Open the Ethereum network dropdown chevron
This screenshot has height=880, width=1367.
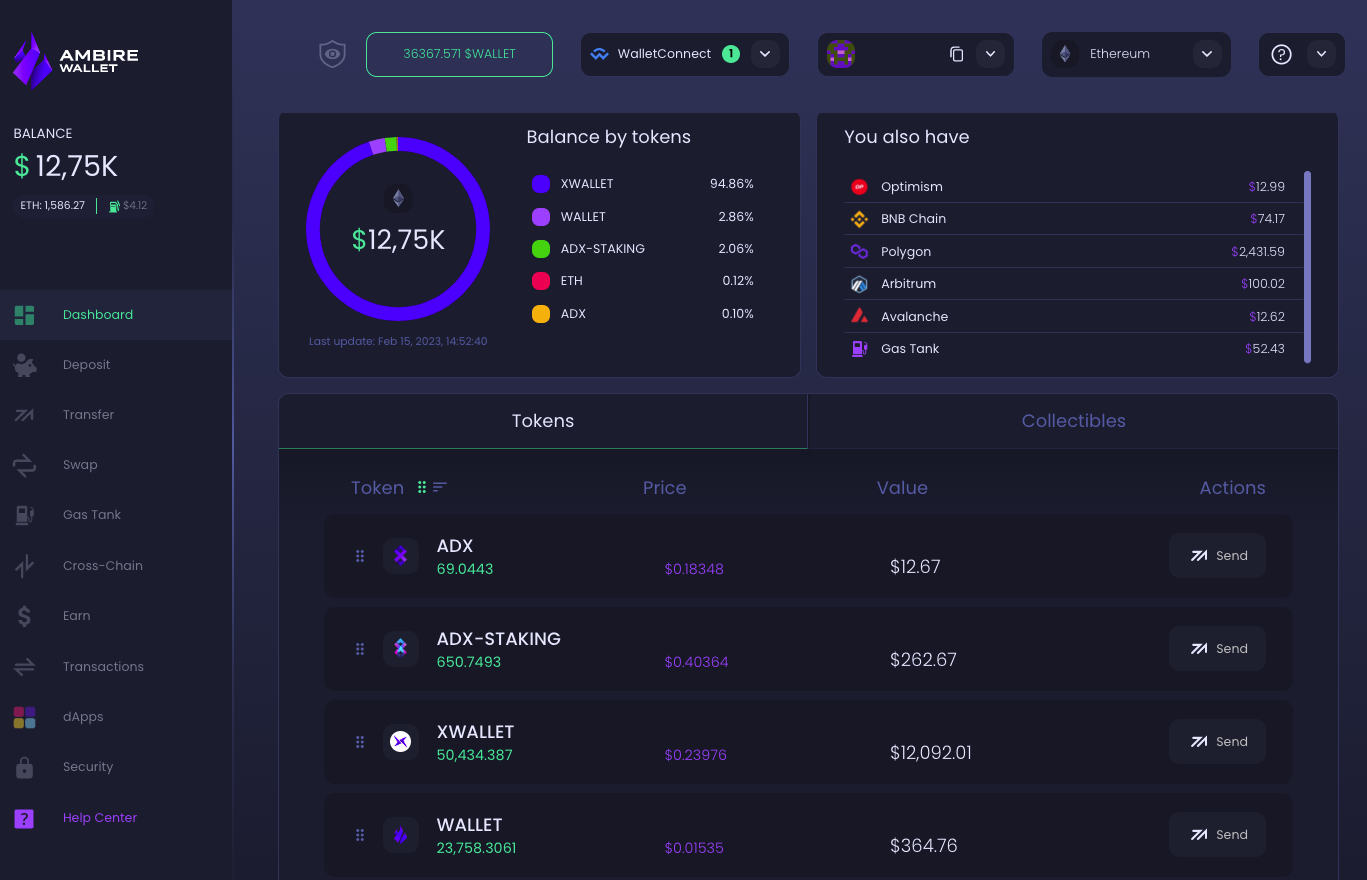coord(1207,54)
